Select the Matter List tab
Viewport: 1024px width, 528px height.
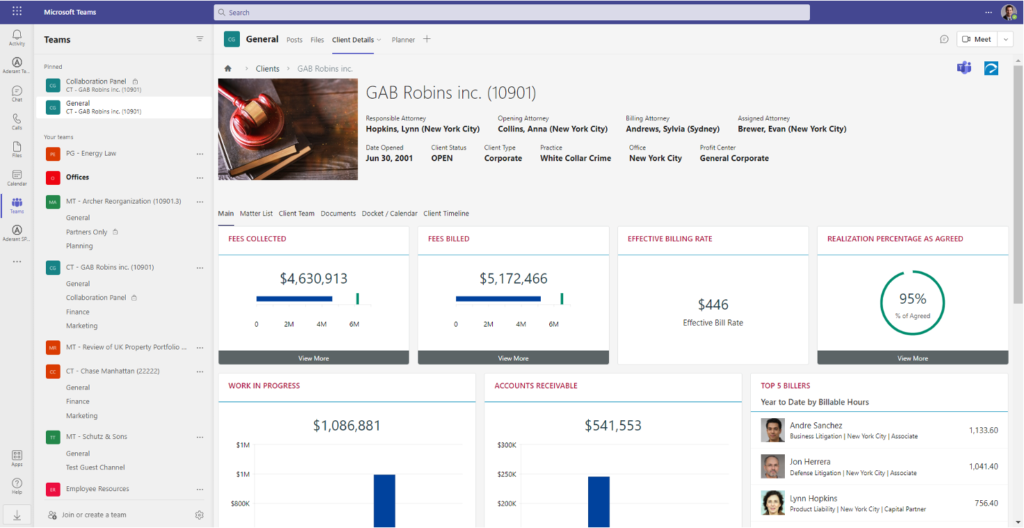256,213
